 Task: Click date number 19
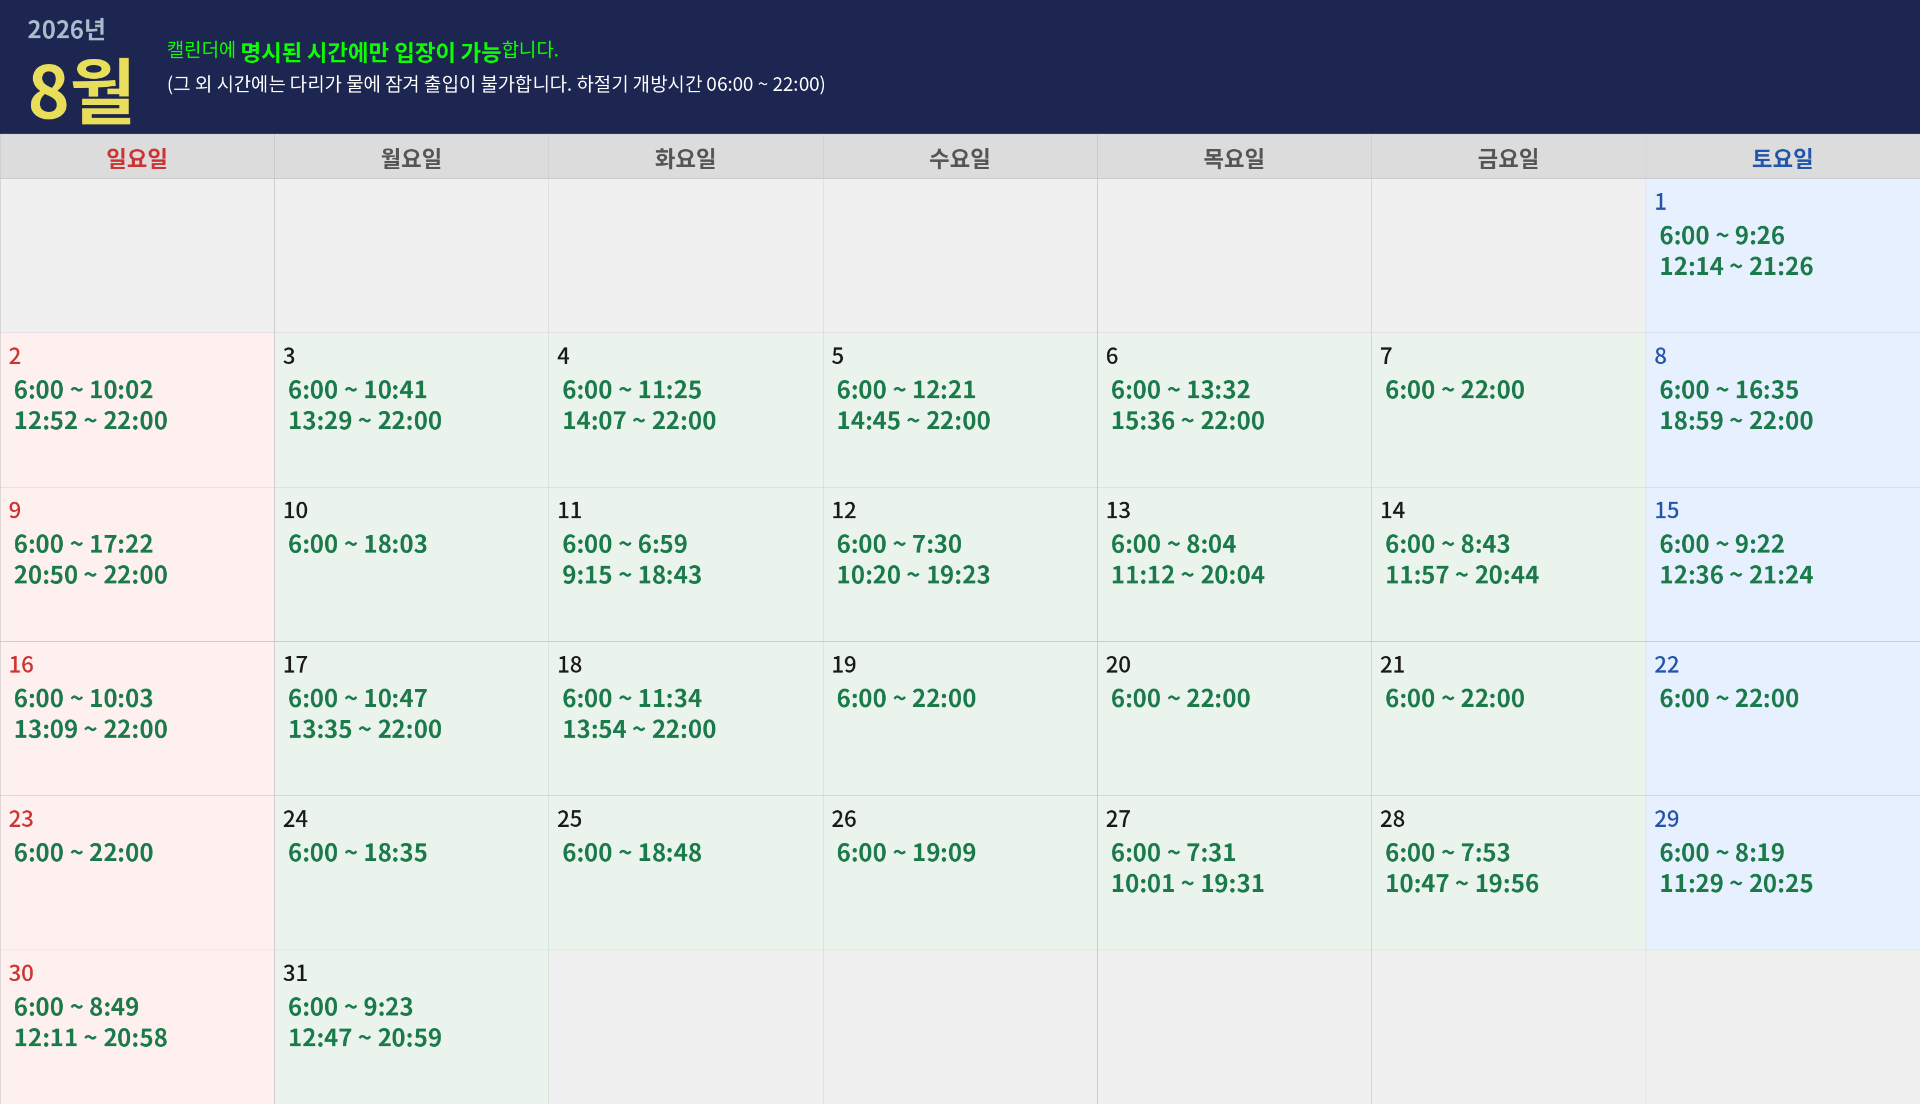[x=844, y=665]
